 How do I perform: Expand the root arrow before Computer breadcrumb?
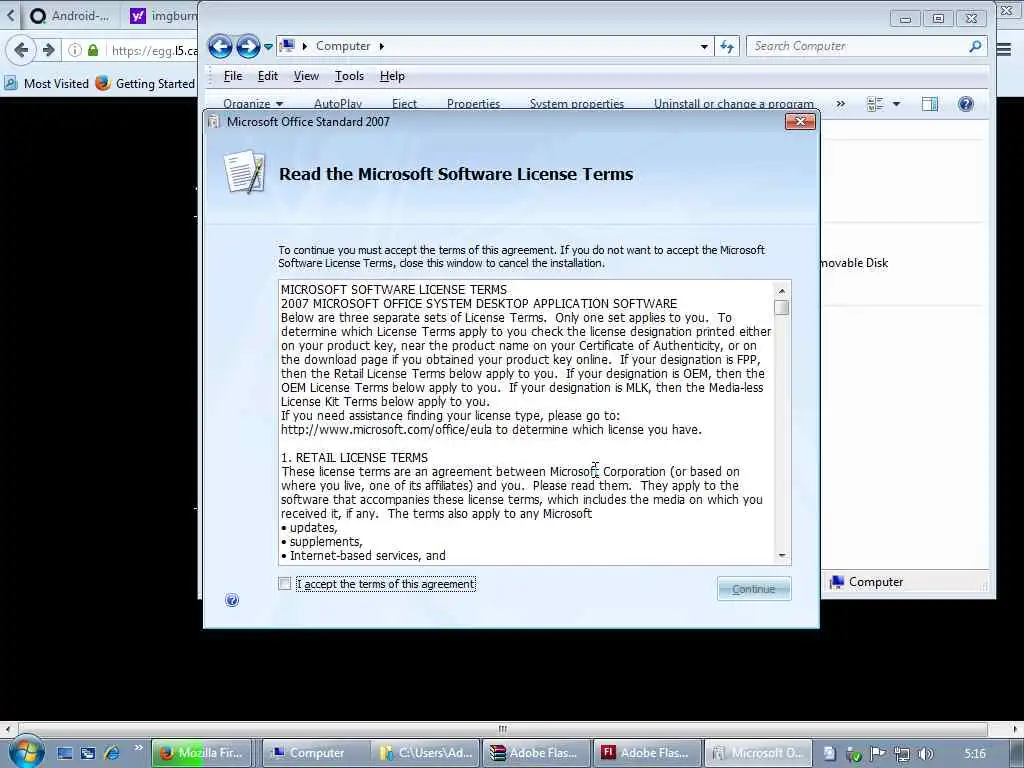pos(304,46)
